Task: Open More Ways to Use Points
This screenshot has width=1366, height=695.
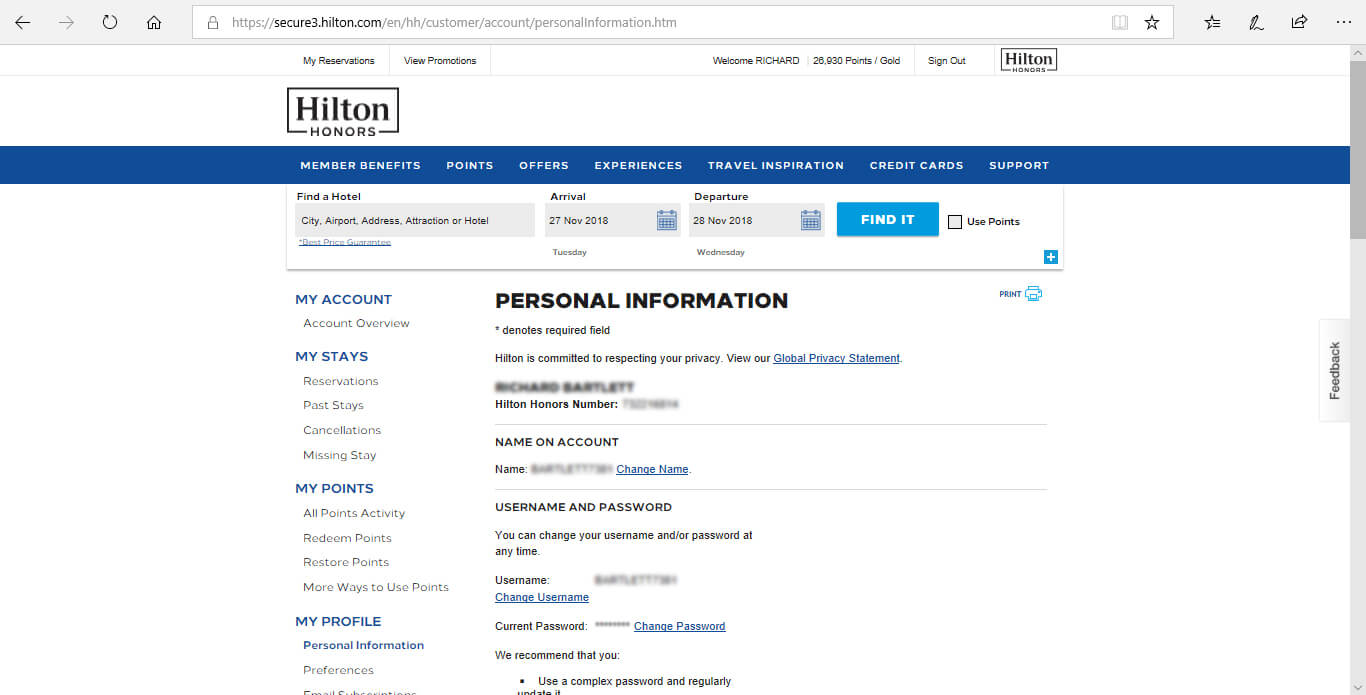Action: pyautogui.click(x=376, y=587)
